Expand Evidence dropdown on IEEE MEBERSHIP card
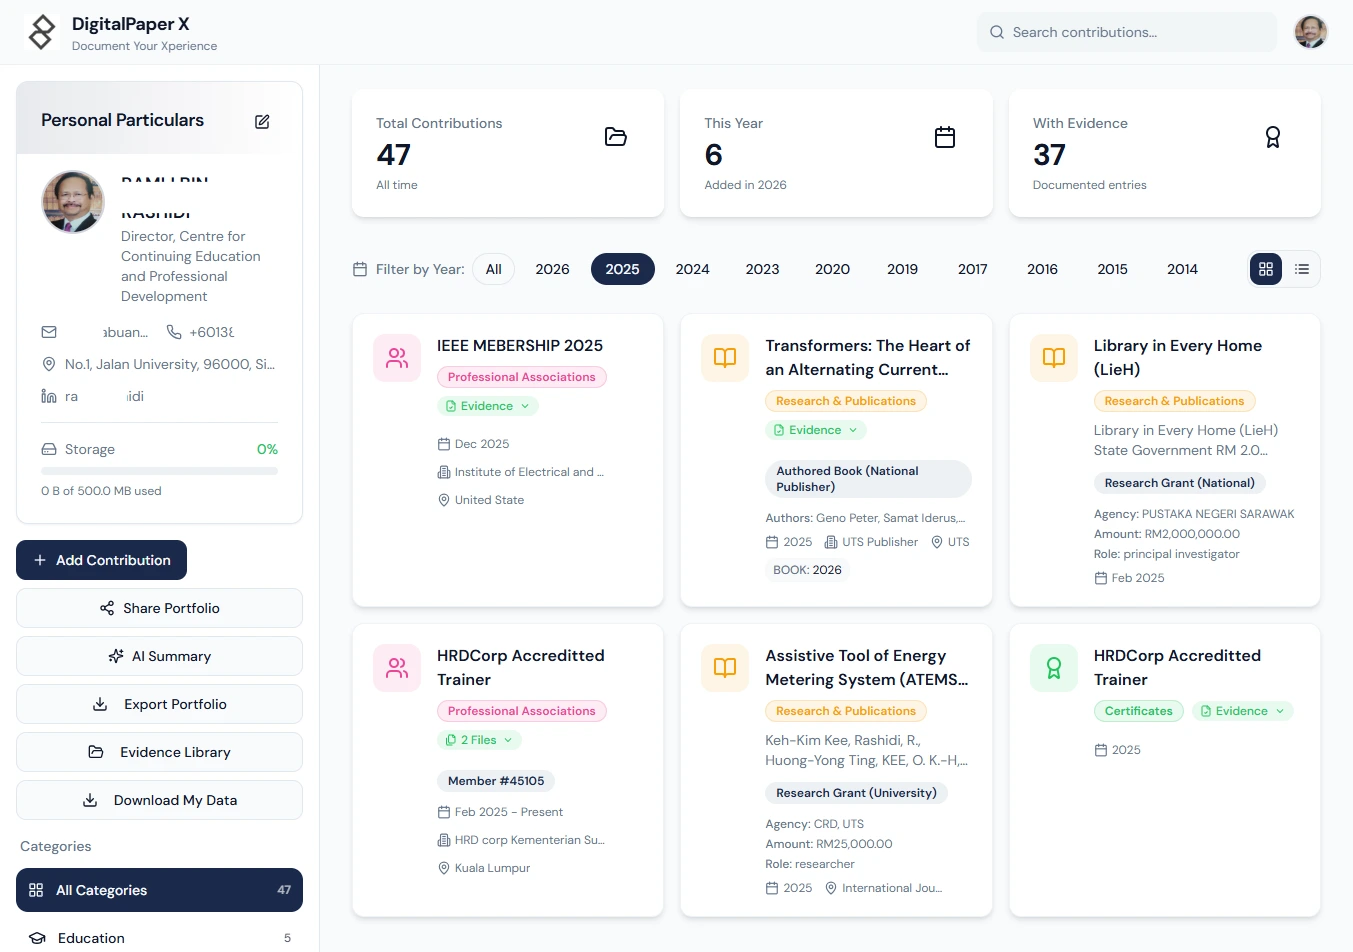This screenshot has height=952, width=1353. point(488,406)
